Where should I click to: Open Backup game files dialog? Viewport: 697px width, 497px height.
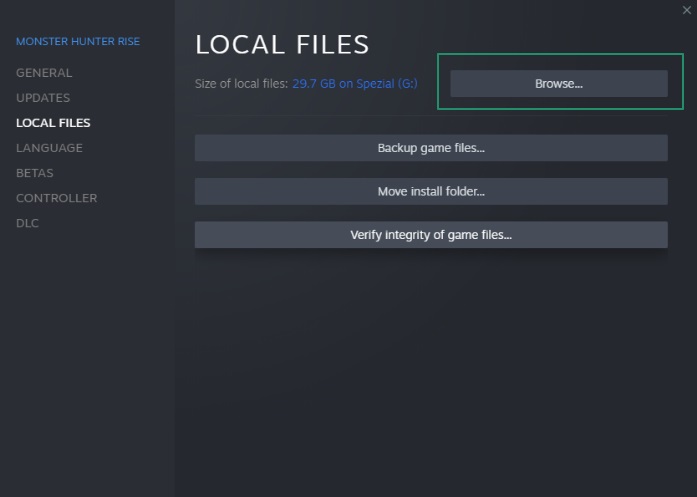pos(431,148)
